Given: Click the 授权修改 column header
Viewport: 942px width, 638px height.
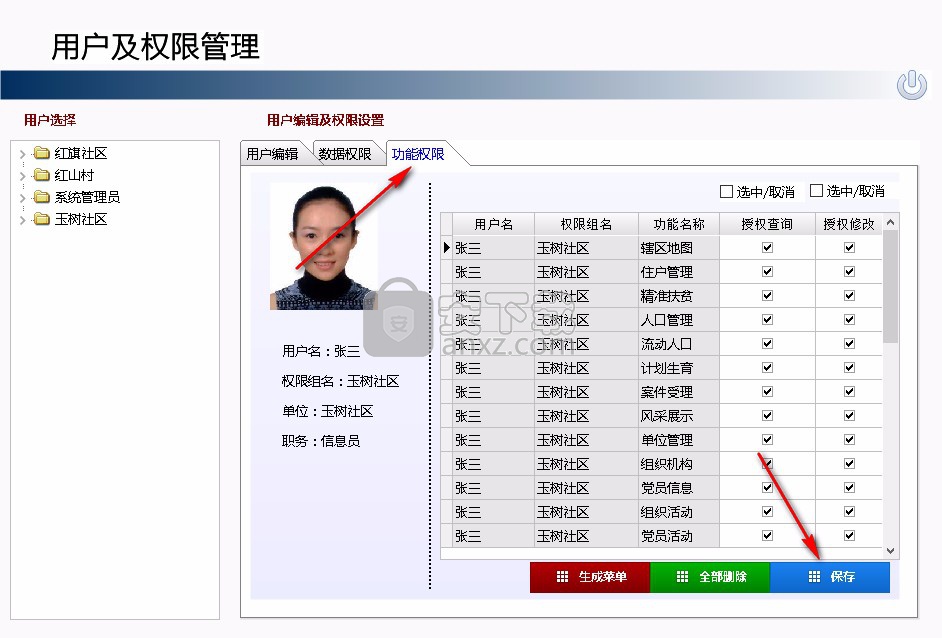Looking at the screenshot, I should [x=849, y=224].
